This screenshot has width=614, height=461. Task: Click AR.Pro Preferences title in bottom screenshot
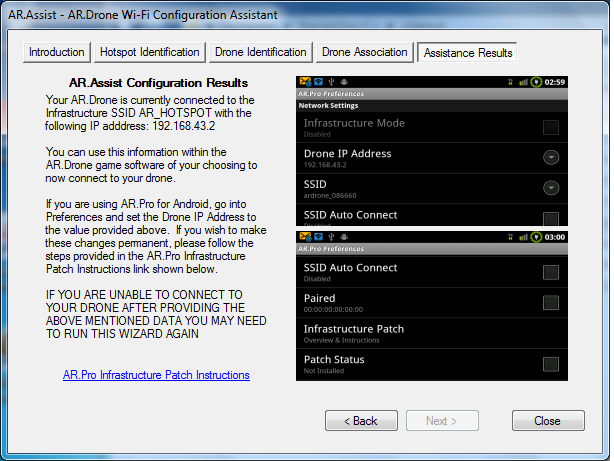tap(331, 249)
